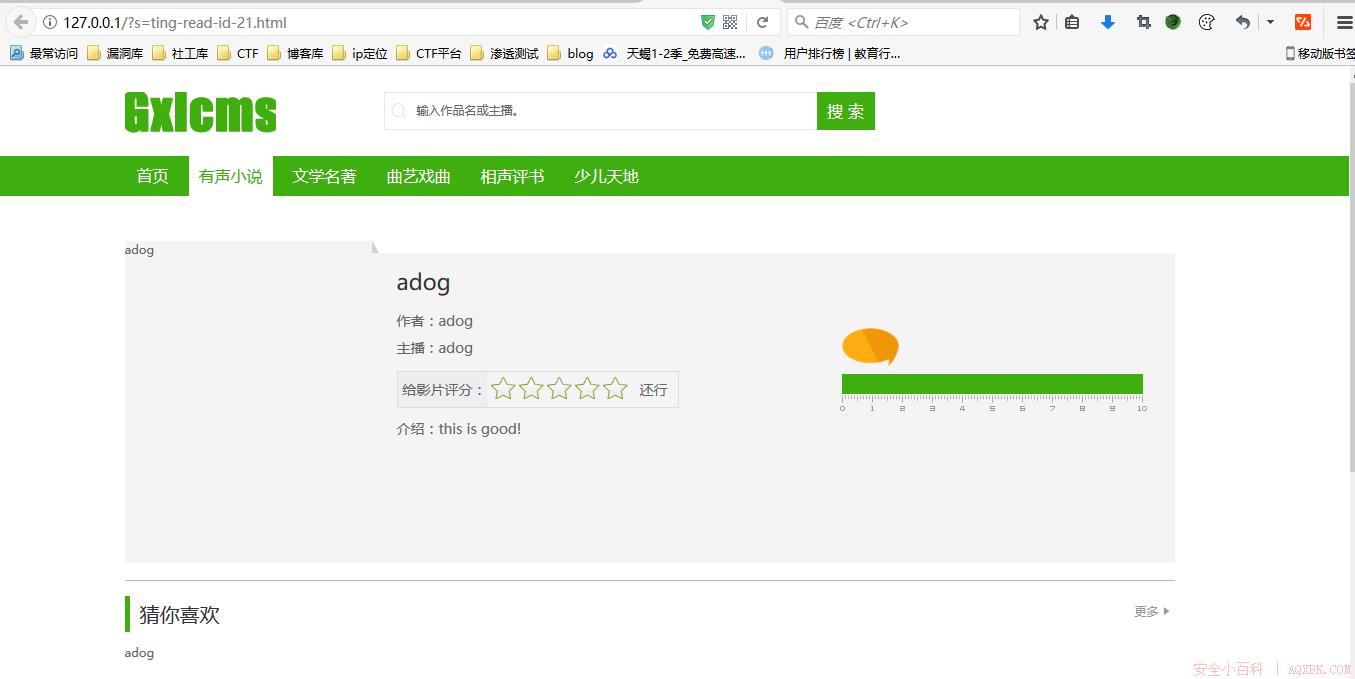The image size is (1355, 679).
Task: Focus the Baidu search field
Action: [903, 22]
